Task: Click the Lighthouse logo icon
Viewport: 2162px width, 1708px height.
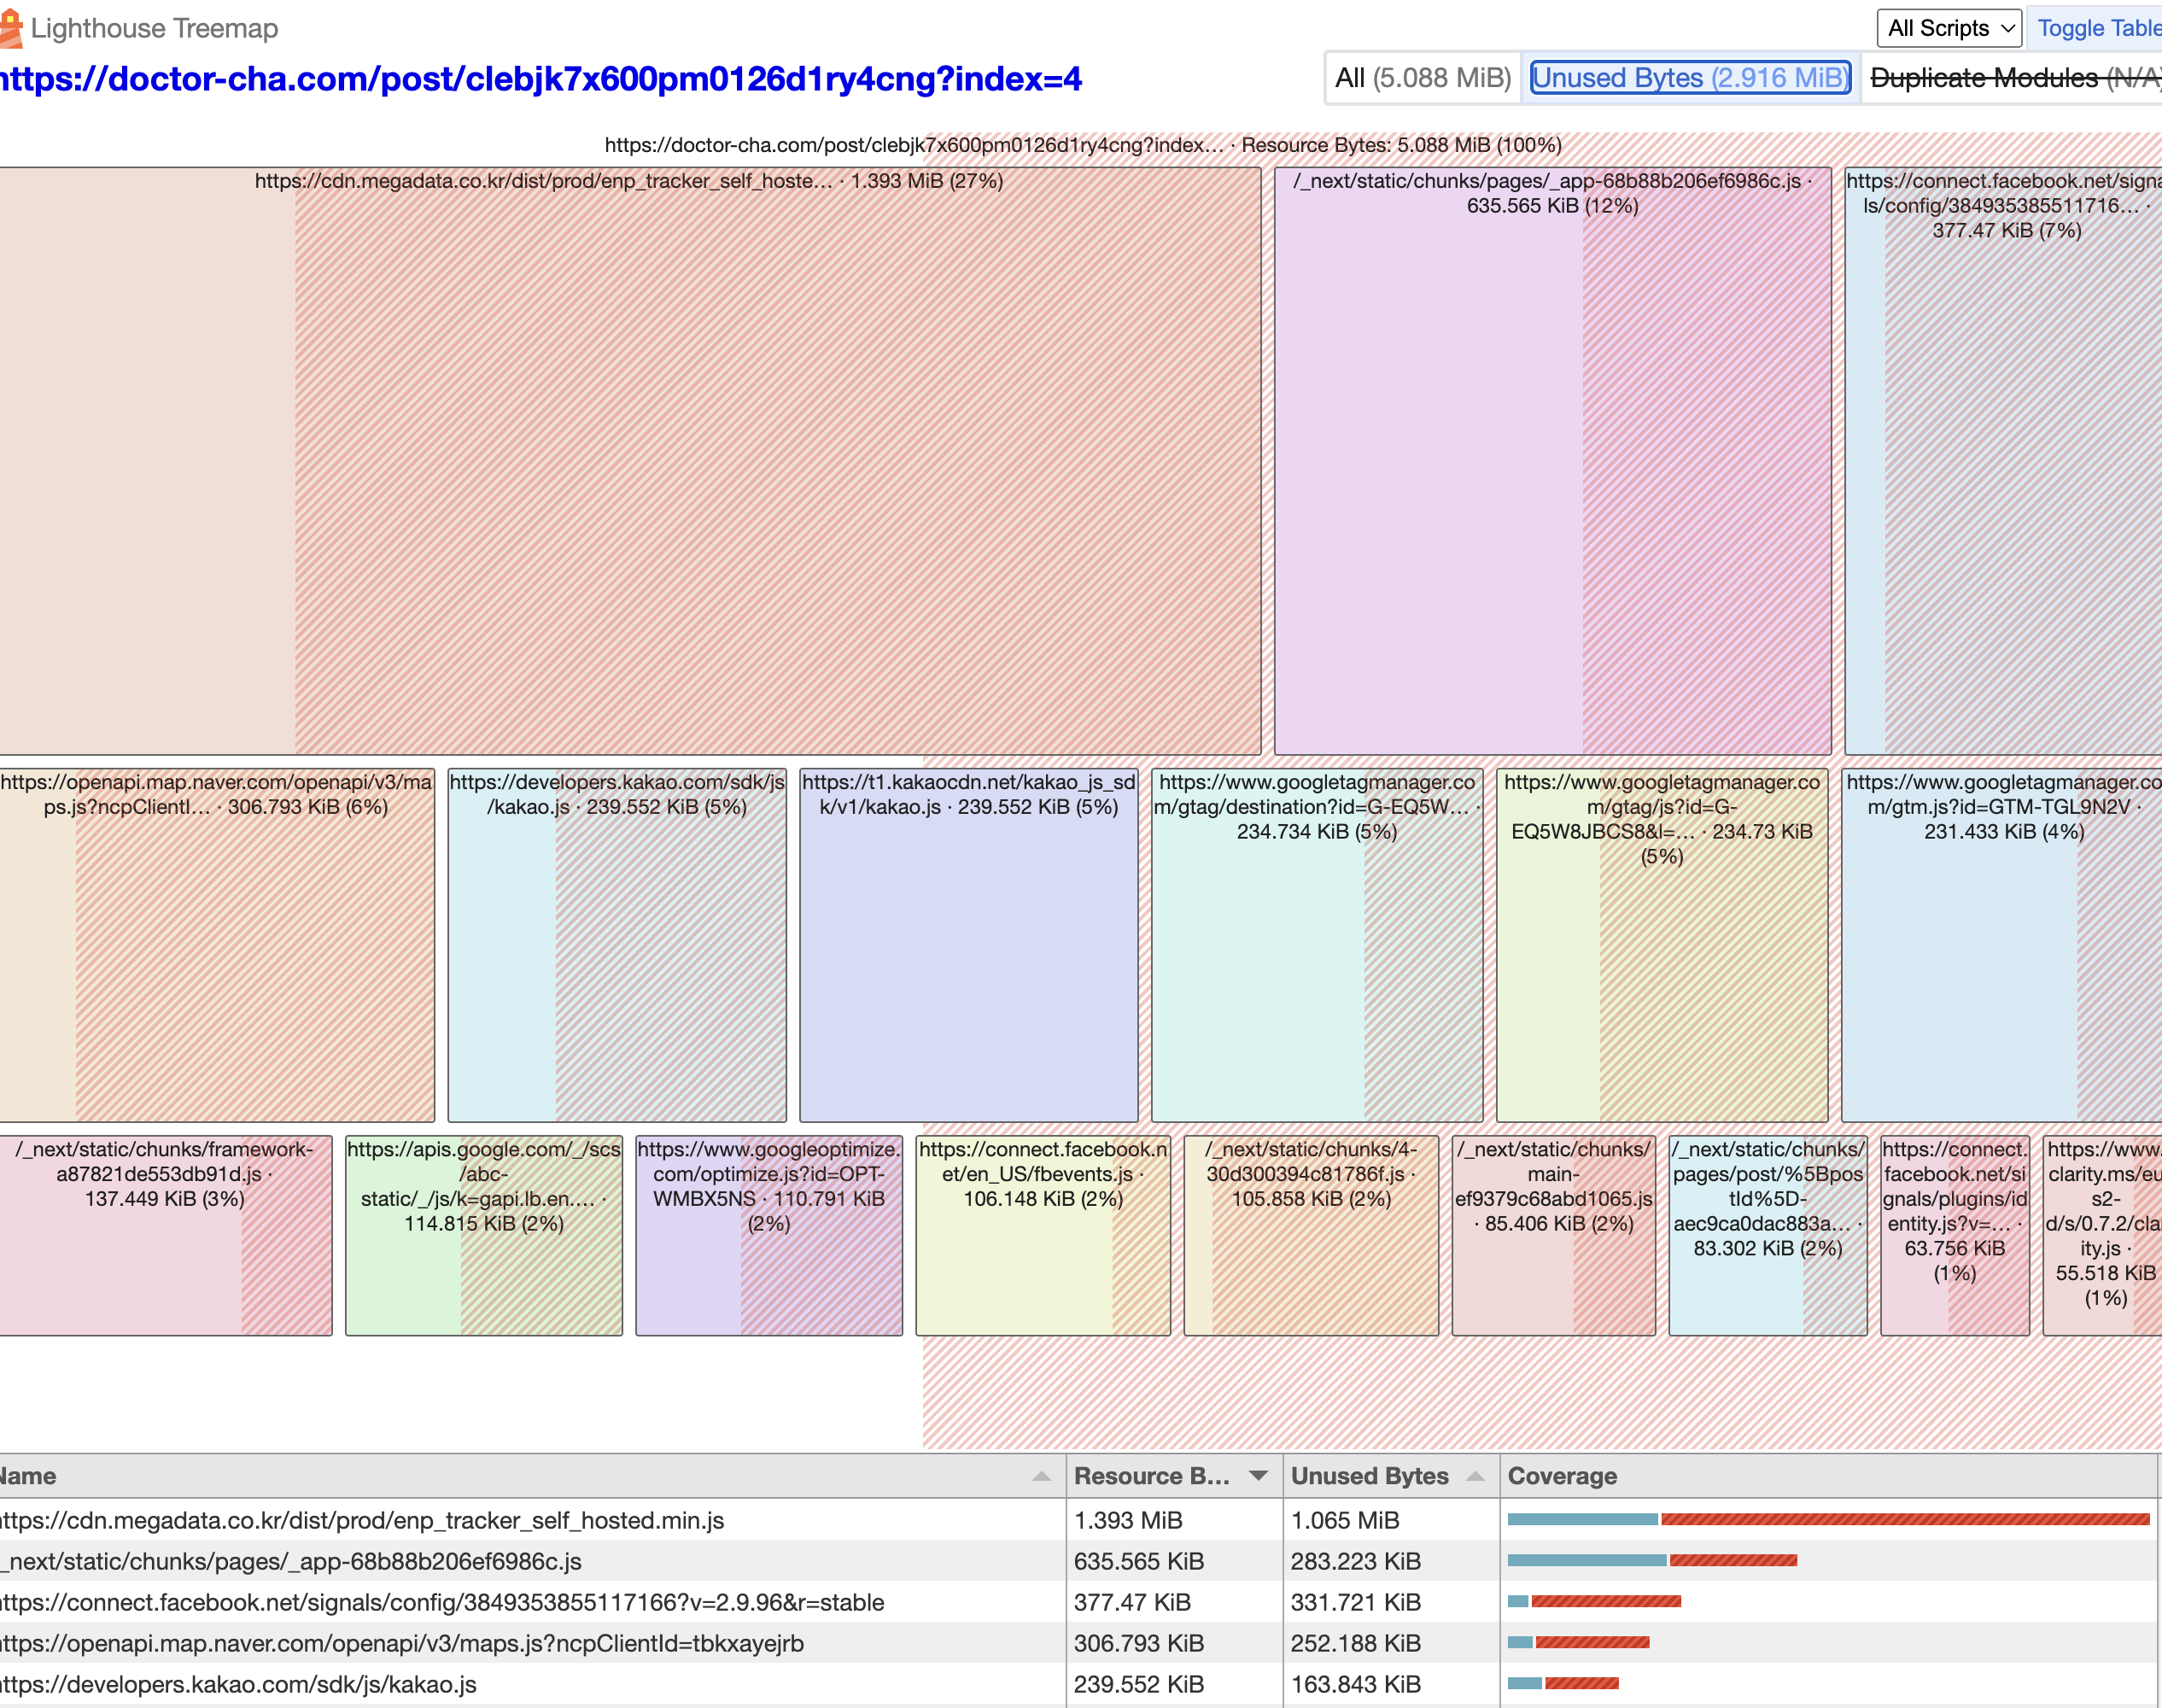Action: point(10,28)
